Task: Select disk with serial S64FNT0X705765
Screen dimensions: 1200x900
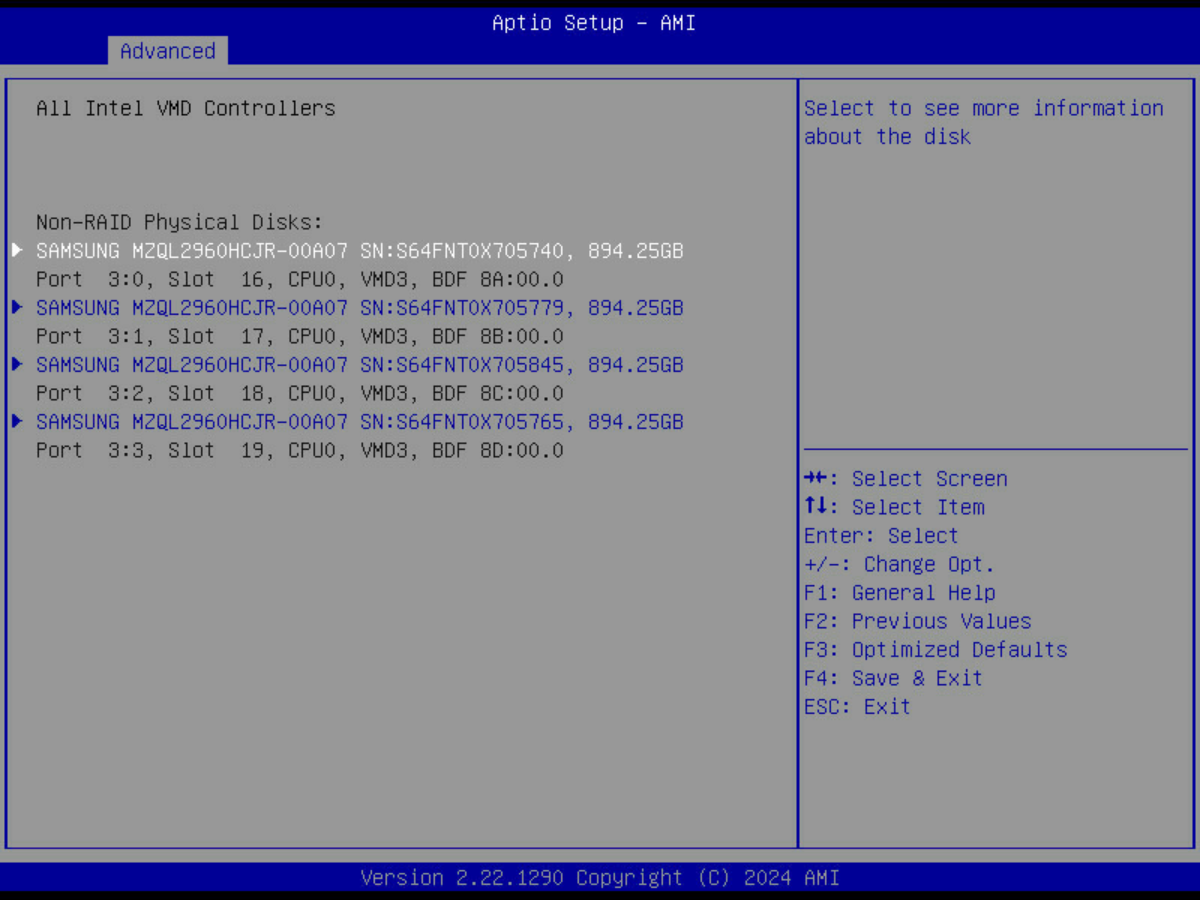Action: click(360, 422)
